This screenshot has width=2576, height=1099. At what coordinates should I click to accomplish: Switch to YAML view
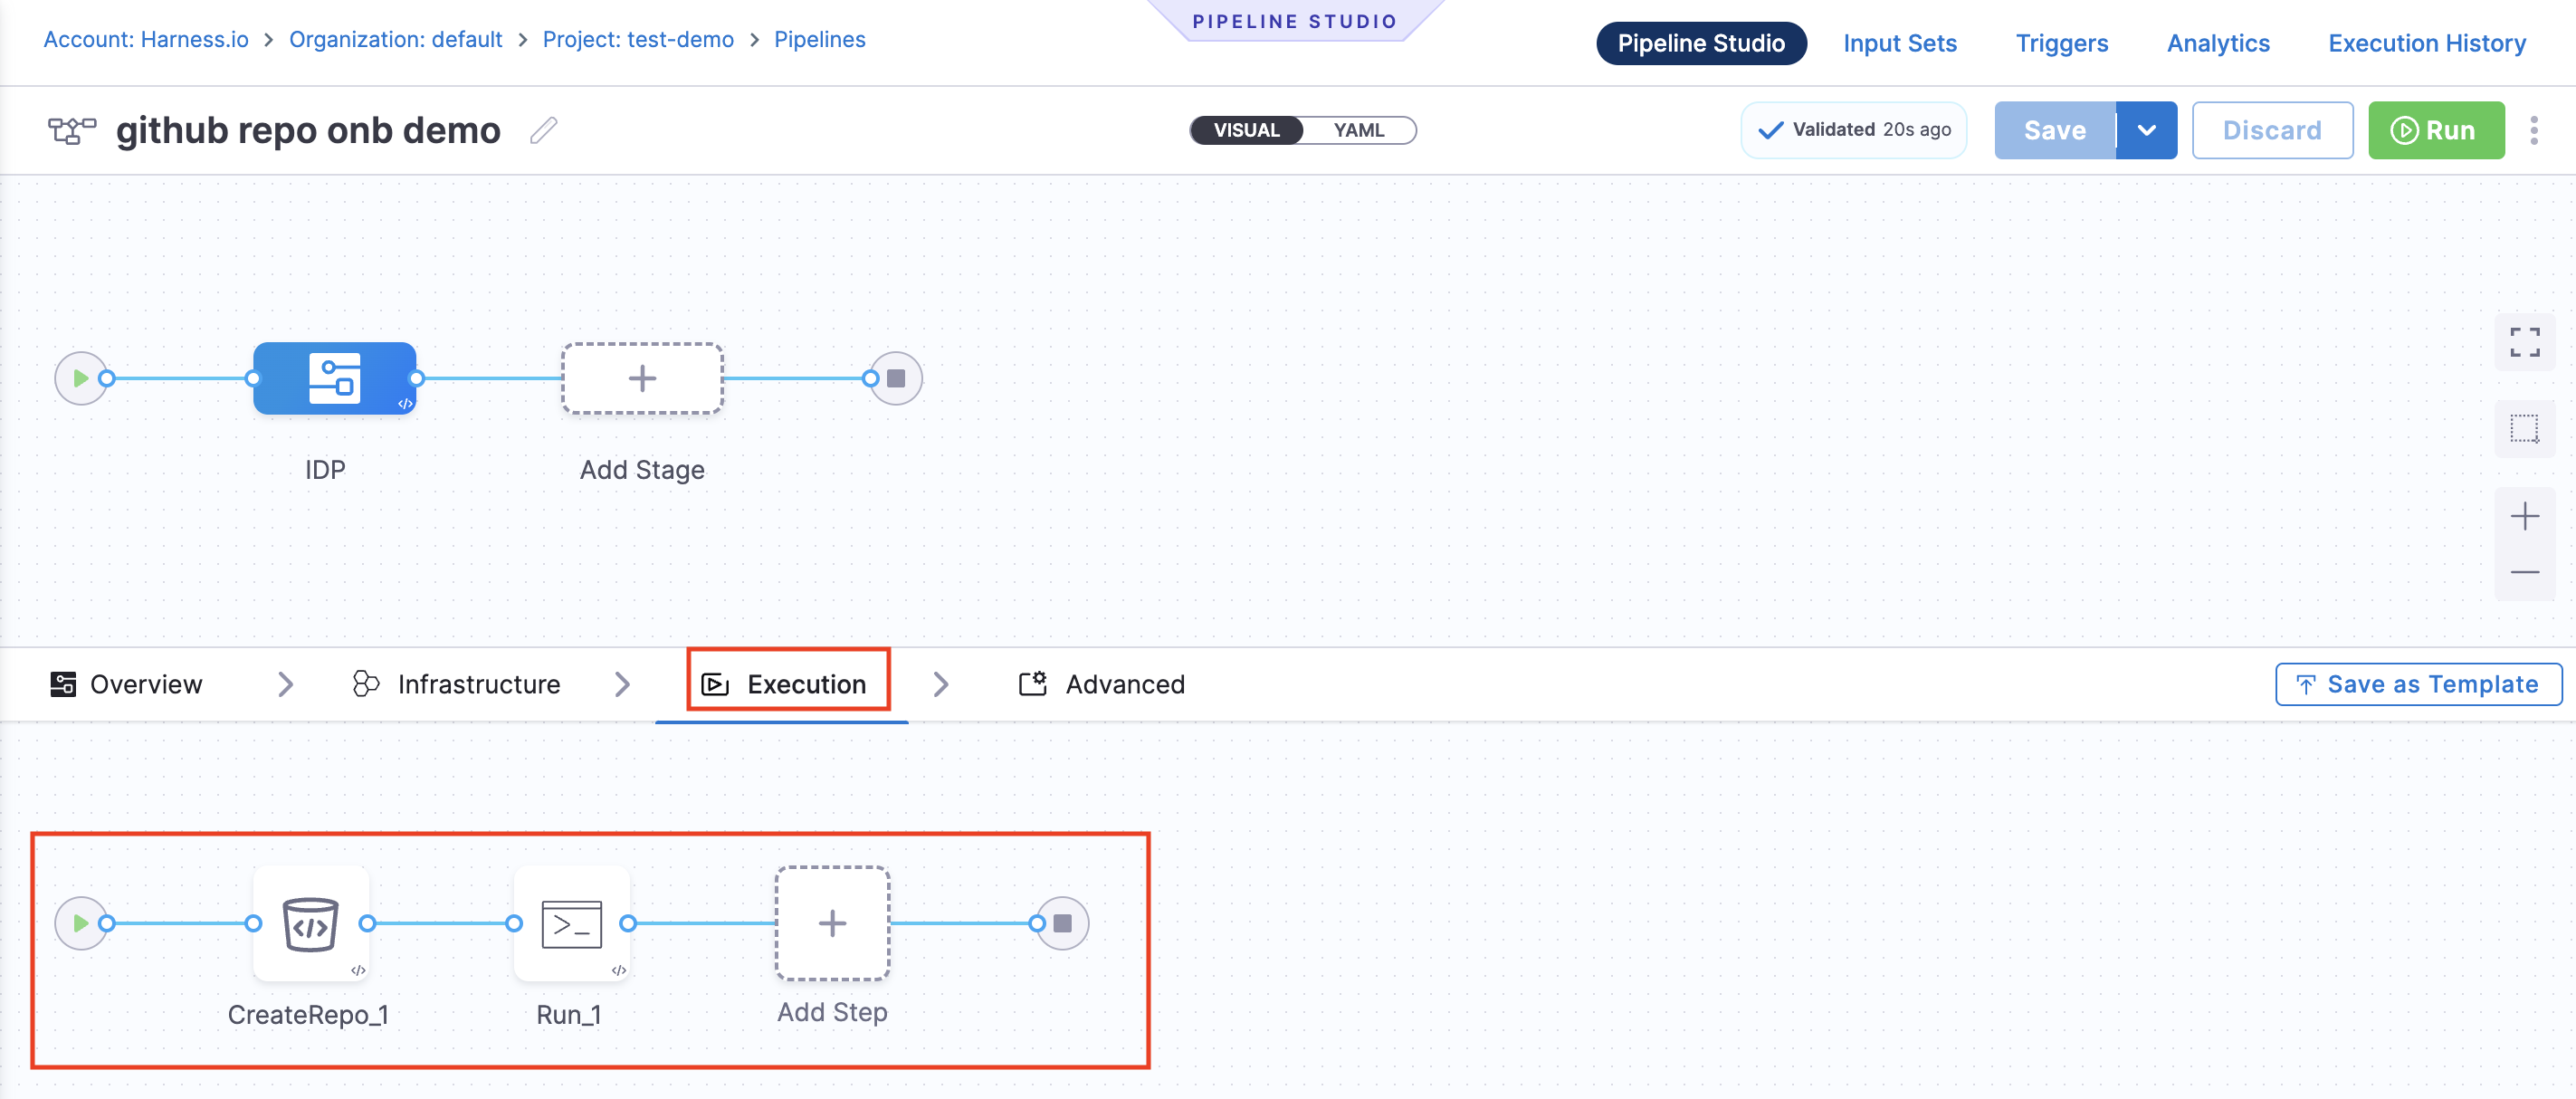1358,130
